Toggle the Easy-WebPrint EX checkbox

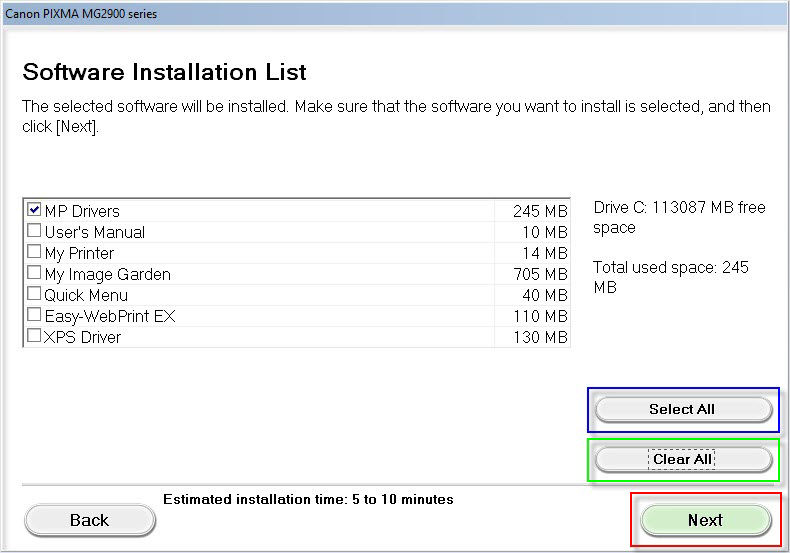click(34, 315)
